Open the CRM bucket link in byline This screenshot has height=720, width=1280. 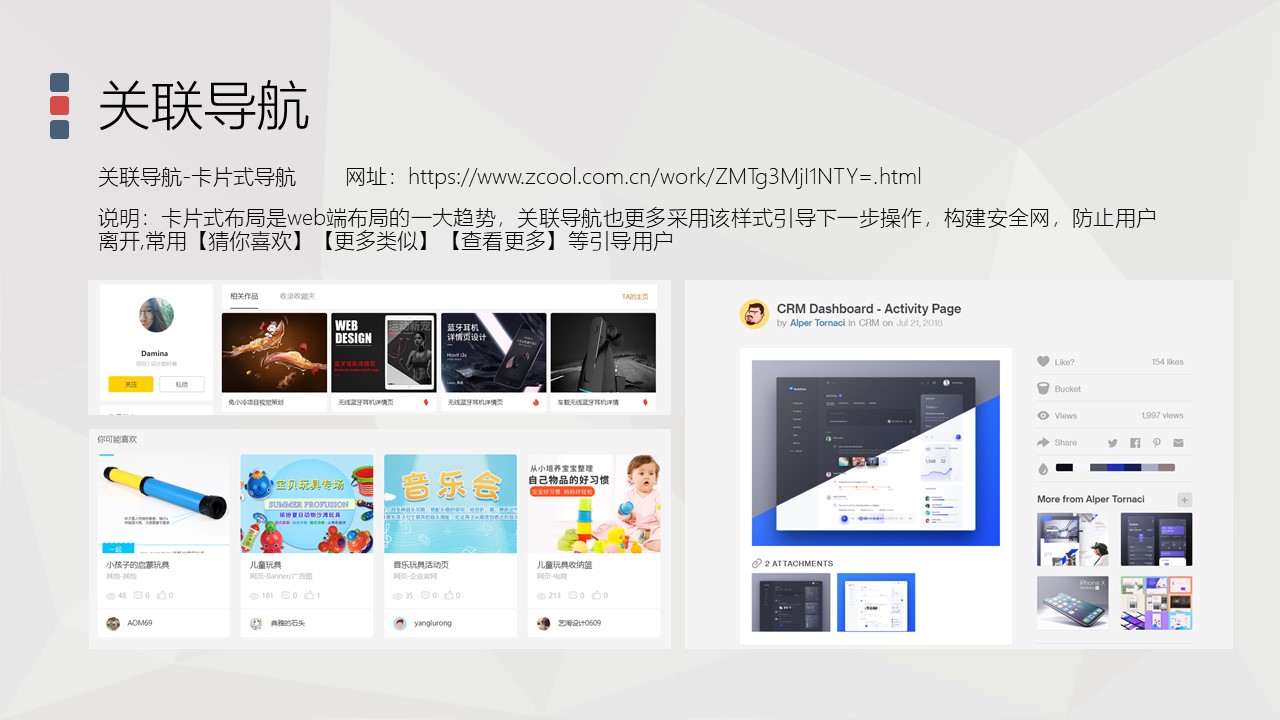pos(869,323)
